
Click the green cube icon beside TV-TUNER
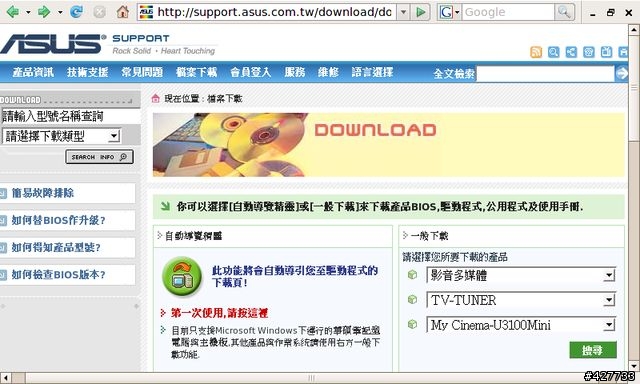[412, 300]
